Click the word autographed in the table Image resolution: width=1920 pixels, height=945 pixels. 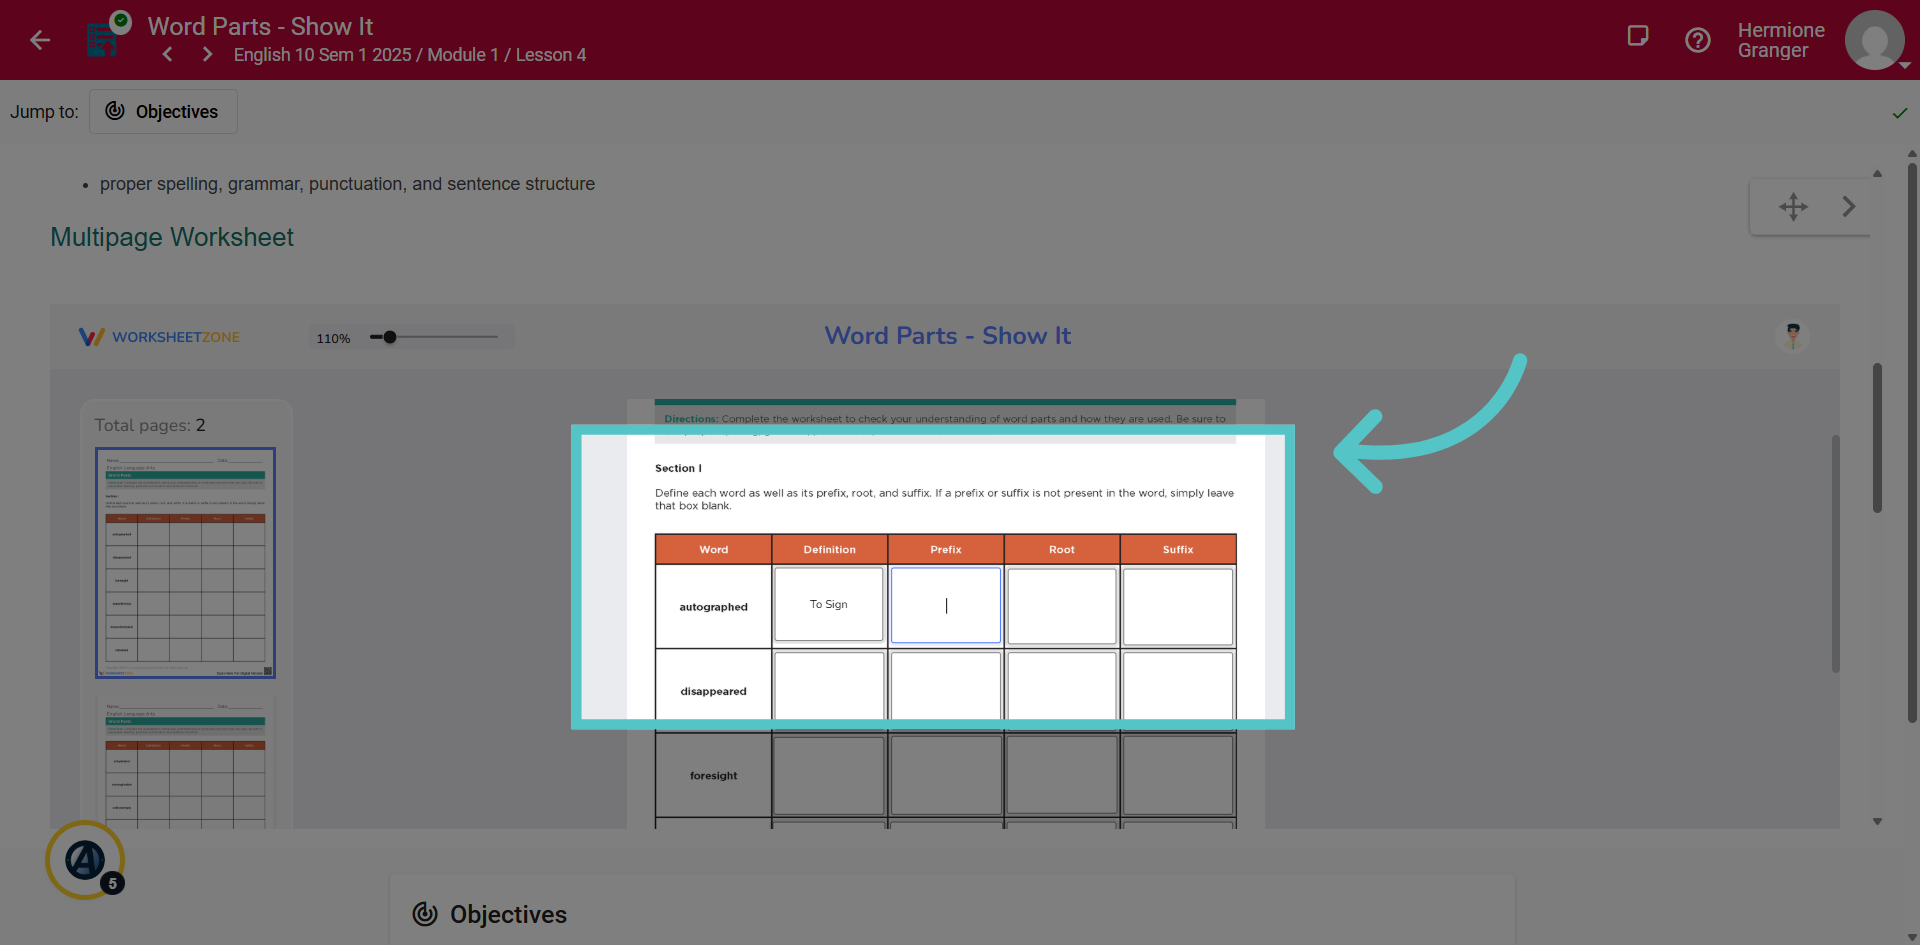point(713,607)
